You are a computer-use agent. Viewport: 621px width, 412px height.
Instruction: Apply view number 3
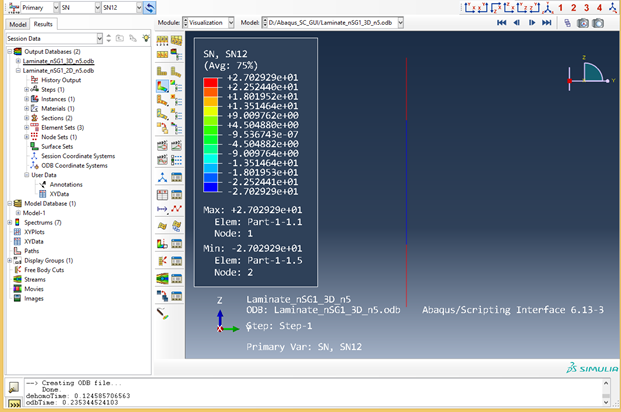[587, 8]
